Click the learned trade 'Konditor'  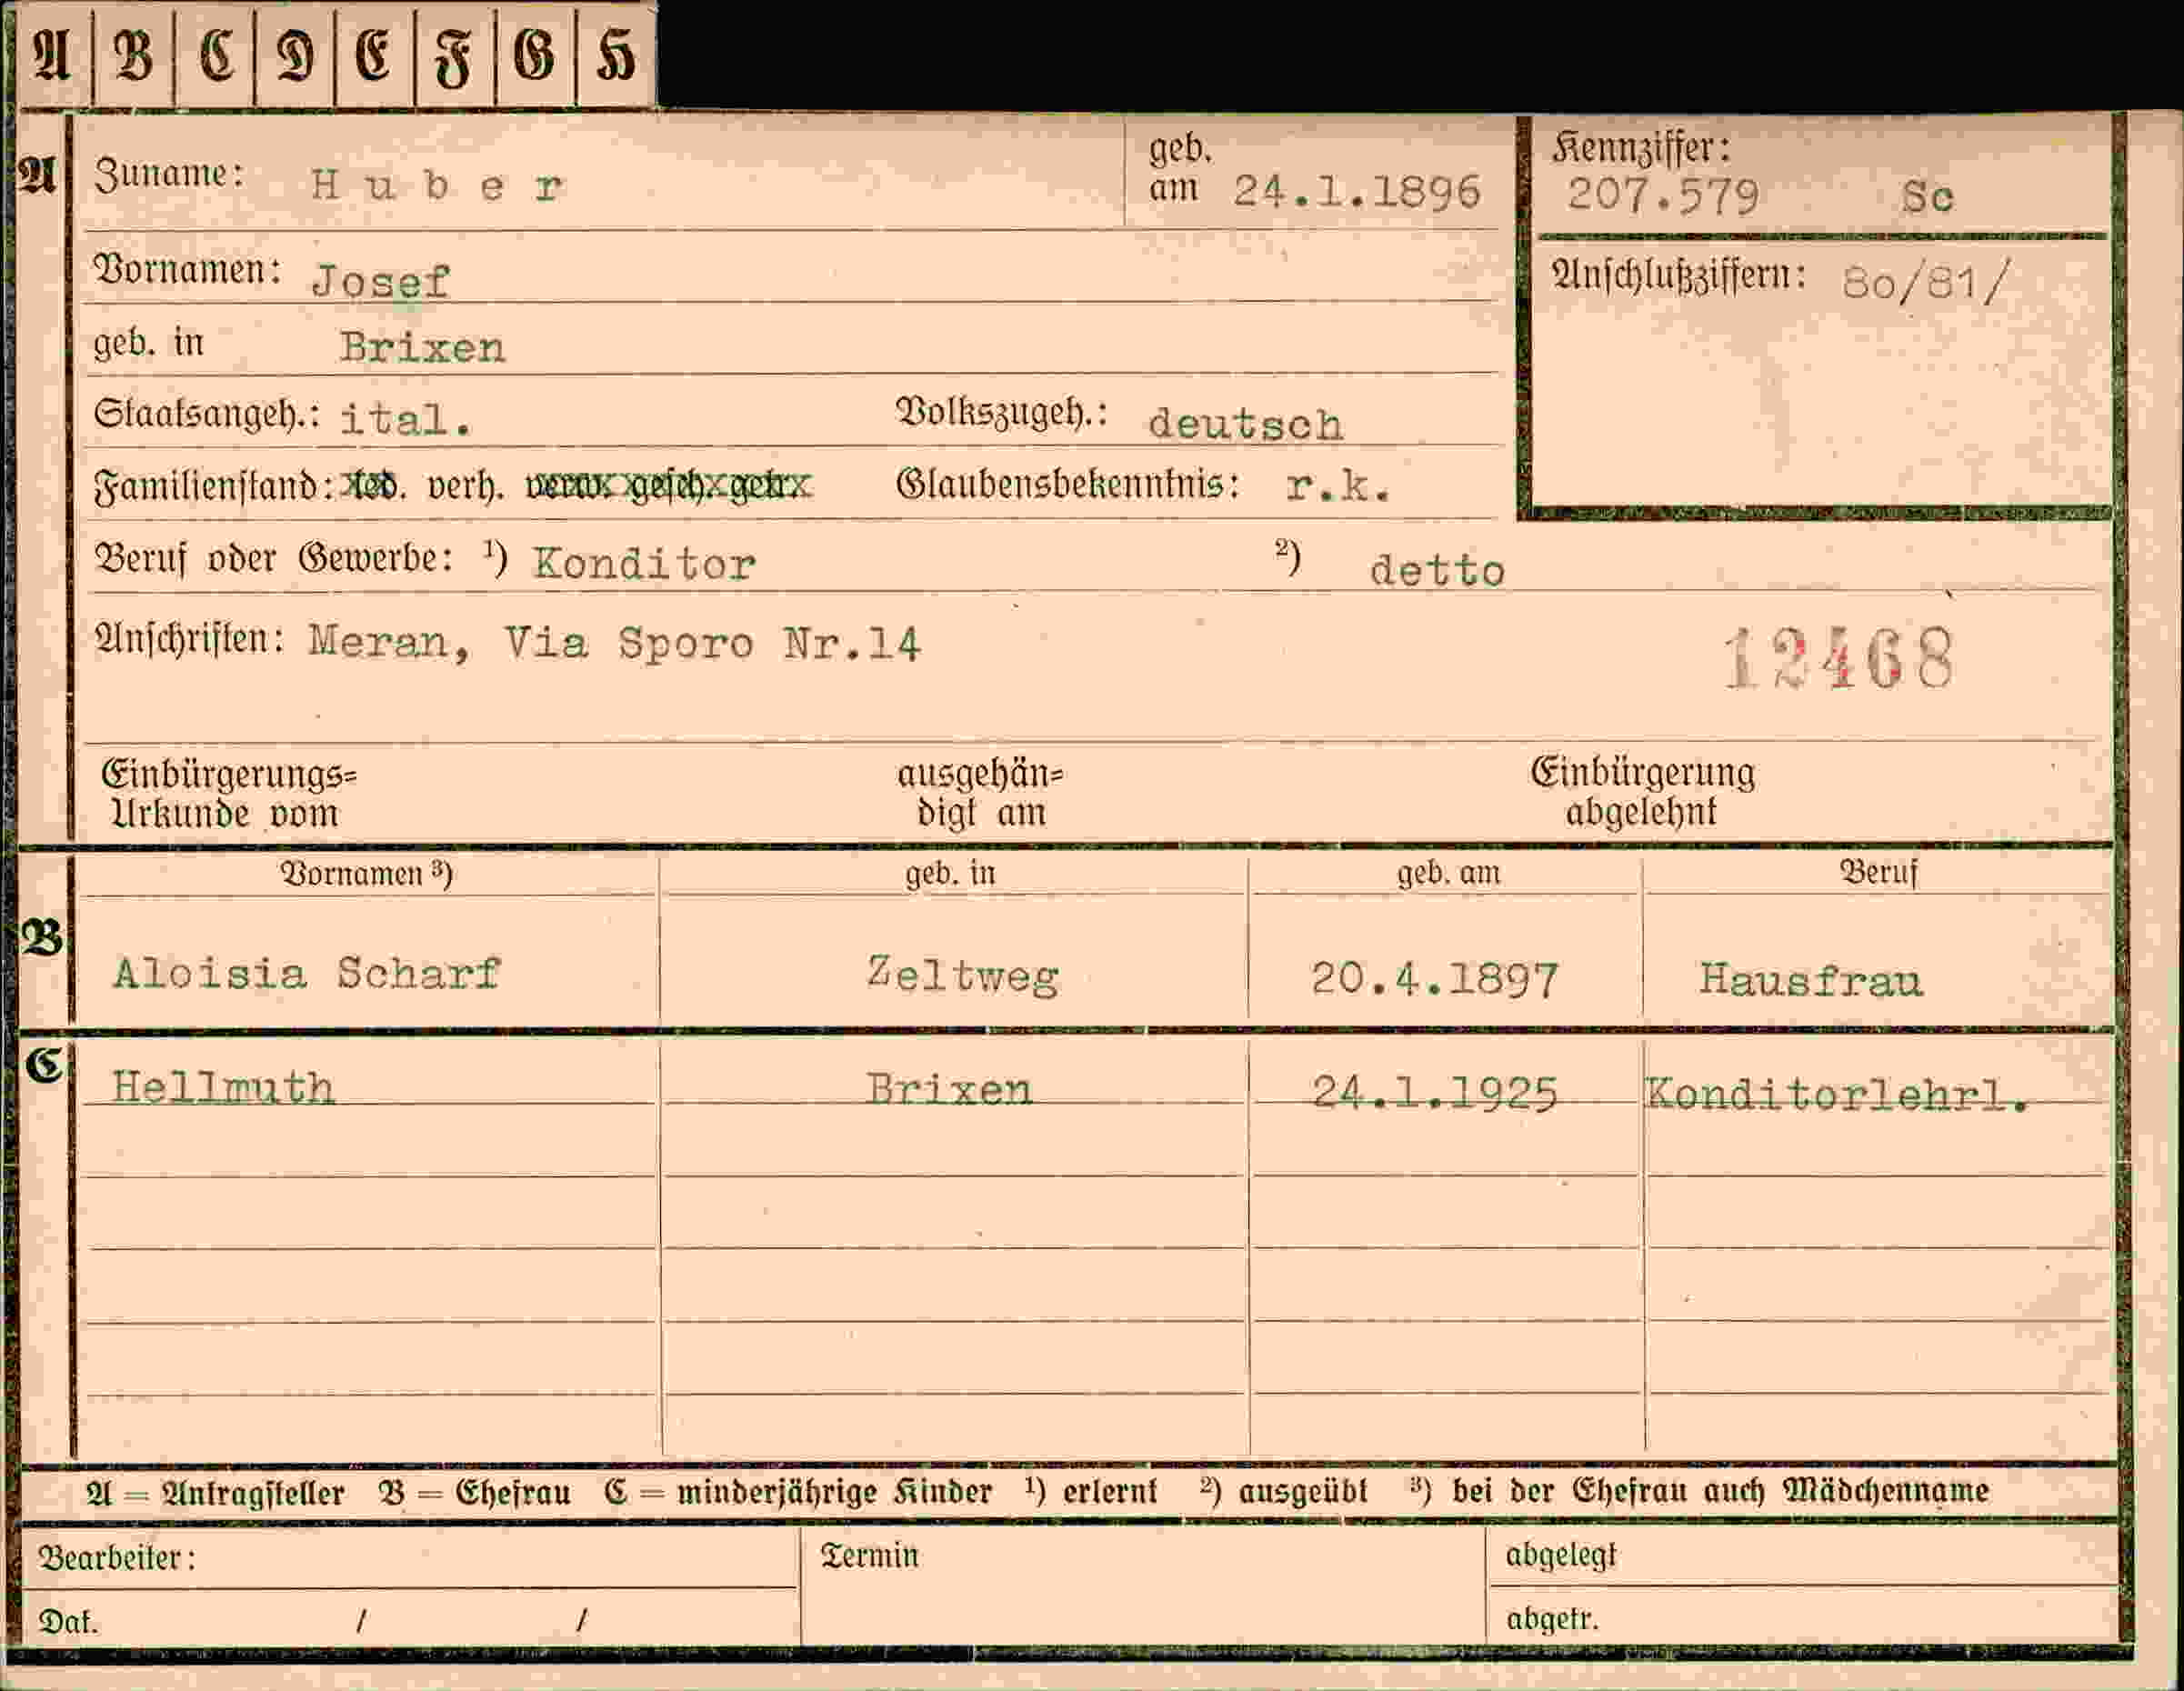coord(644,564)
